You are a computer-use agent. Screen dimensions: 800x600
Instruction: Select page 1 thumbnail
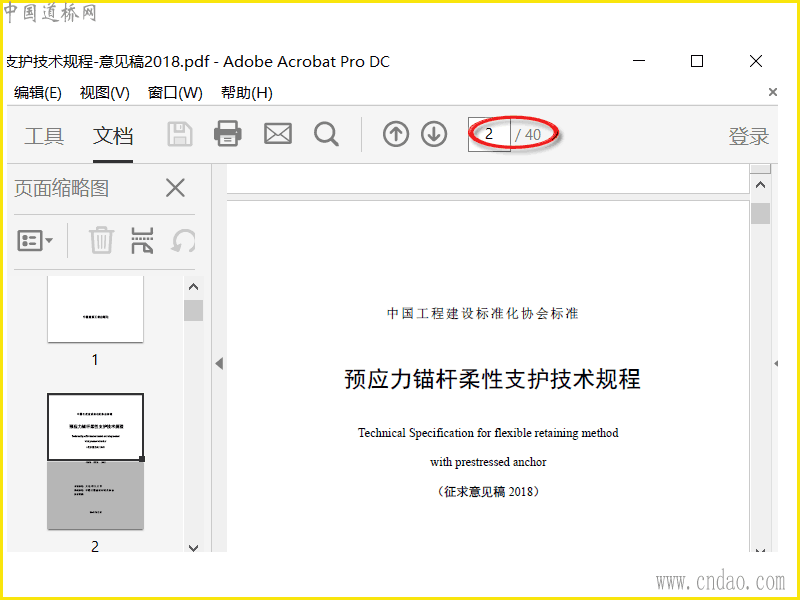point(95,309)
